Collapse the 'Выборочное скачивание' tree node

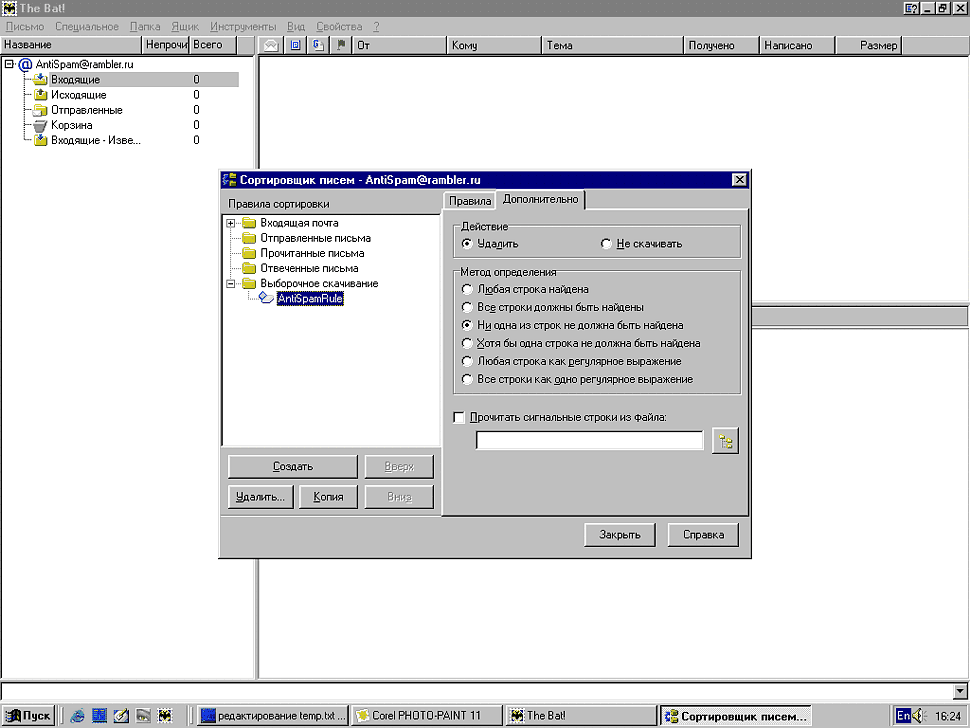click(x=231, y=284)
